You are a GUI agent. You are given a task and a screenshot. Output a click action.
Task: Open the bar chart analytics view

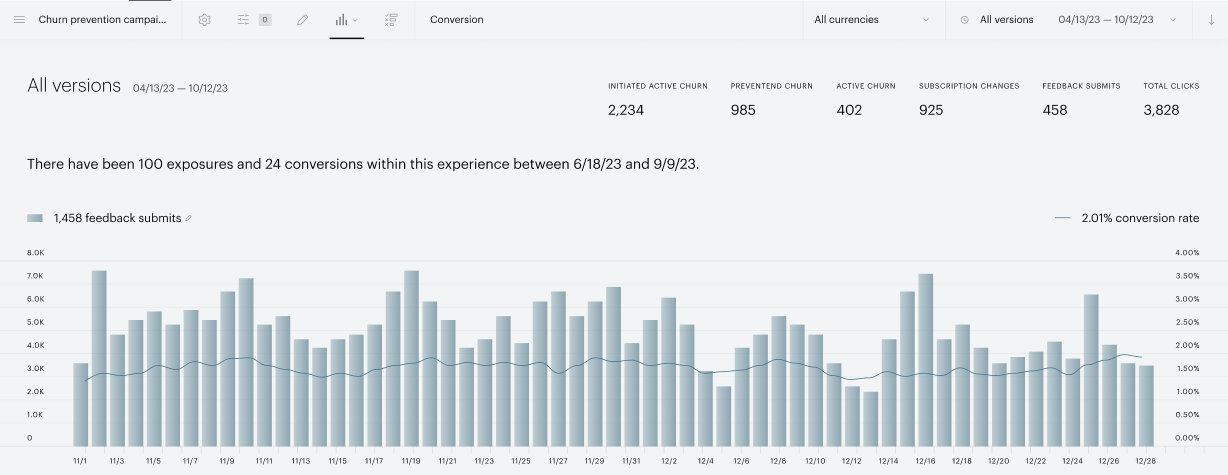click(342, 20)
